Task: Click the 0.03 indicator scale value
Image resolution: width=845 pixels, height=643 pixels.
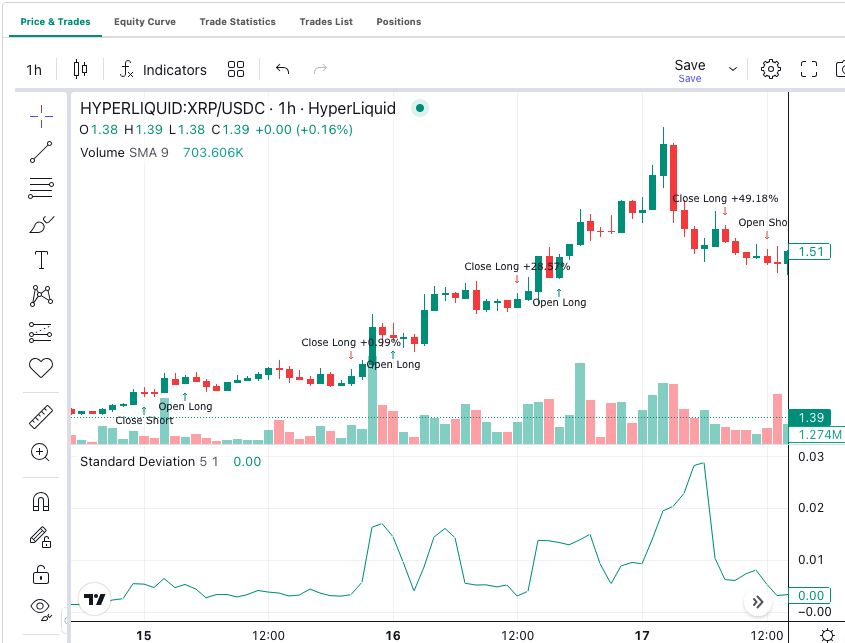Action: [811, 457]
